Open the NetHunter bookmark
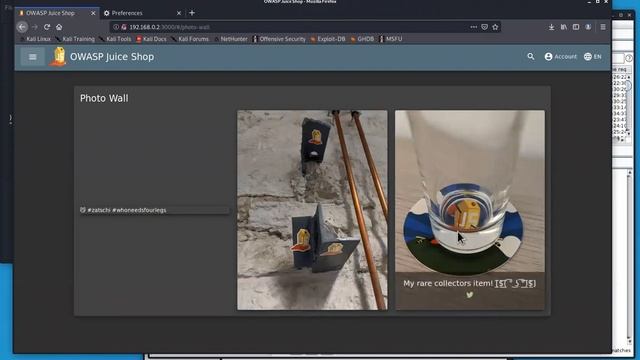 (x=231, y=39)
